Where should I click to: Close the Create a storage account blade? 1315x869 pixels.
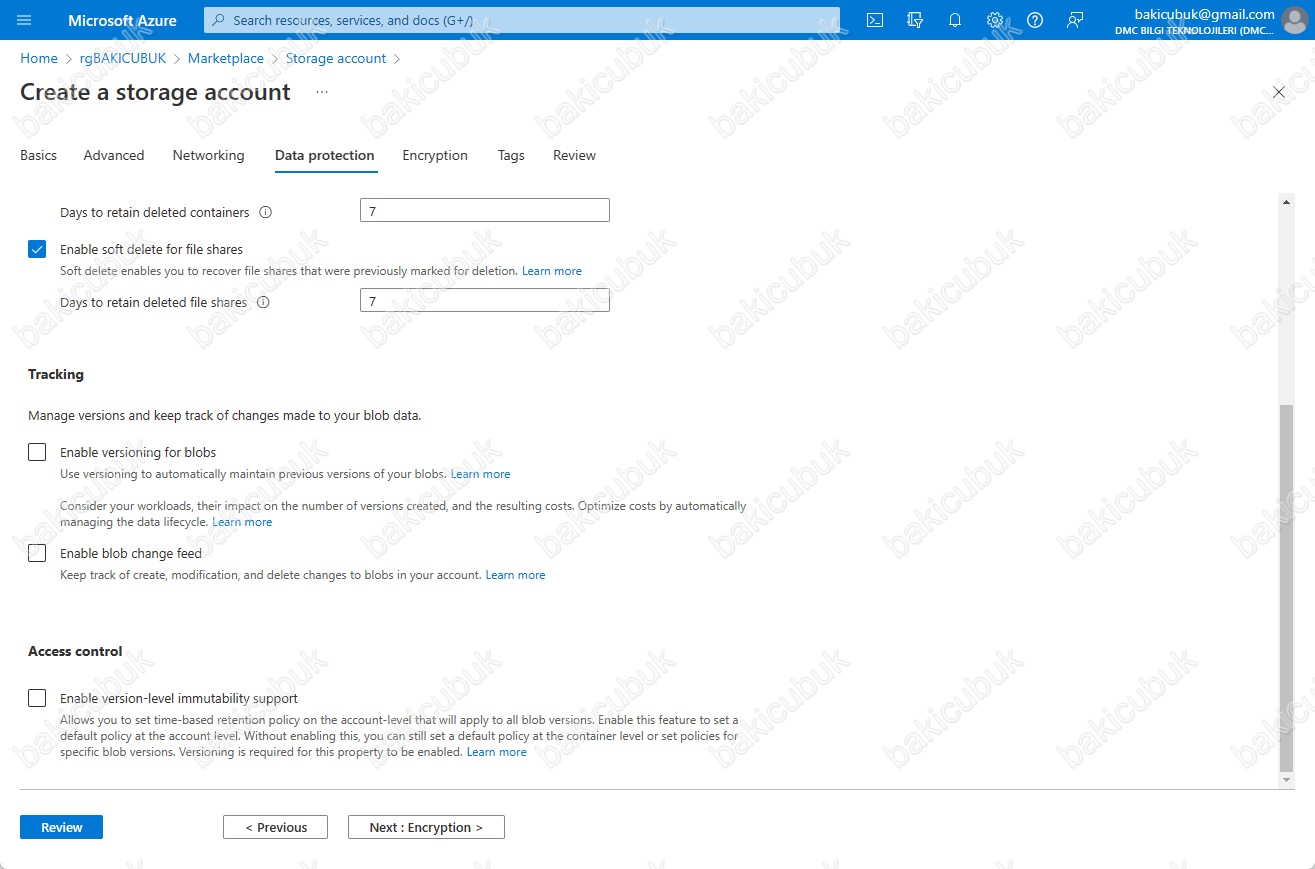coord(1279,92)
